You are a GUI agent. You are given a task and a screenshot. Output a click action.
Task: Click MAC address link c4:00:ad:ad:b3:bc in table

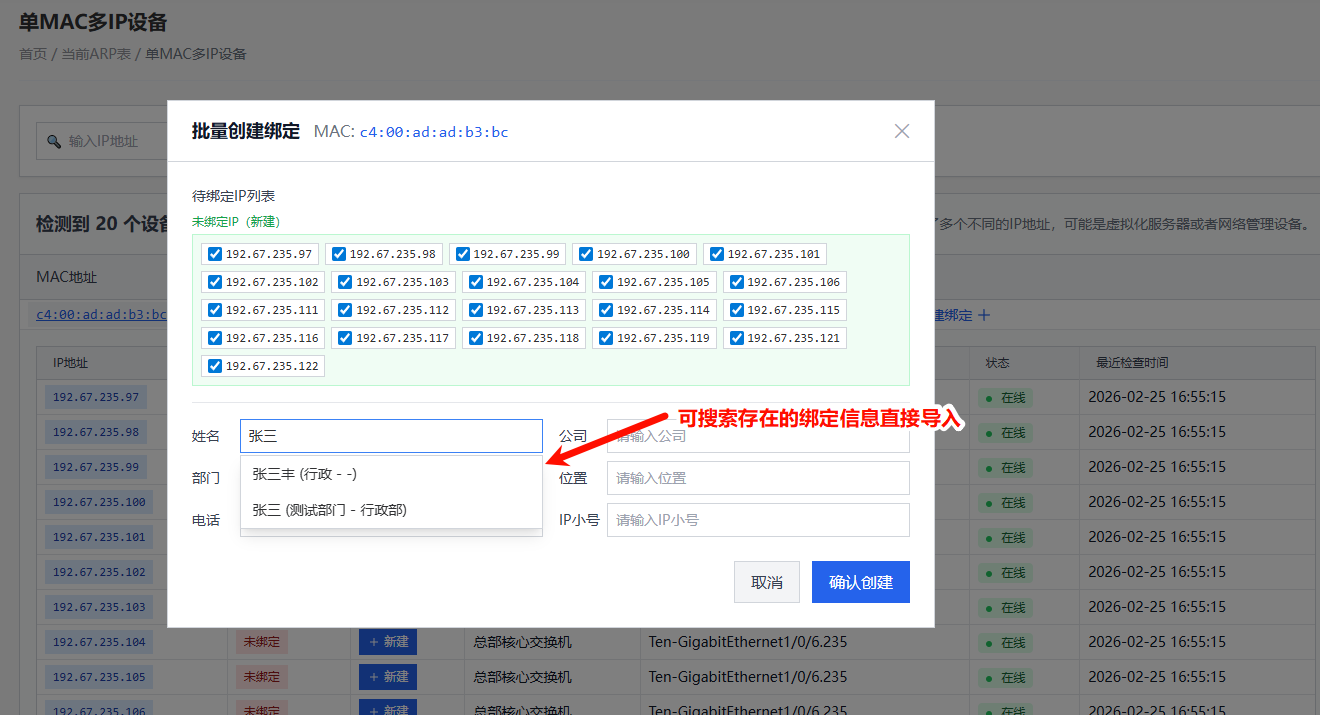click(100, 314)
